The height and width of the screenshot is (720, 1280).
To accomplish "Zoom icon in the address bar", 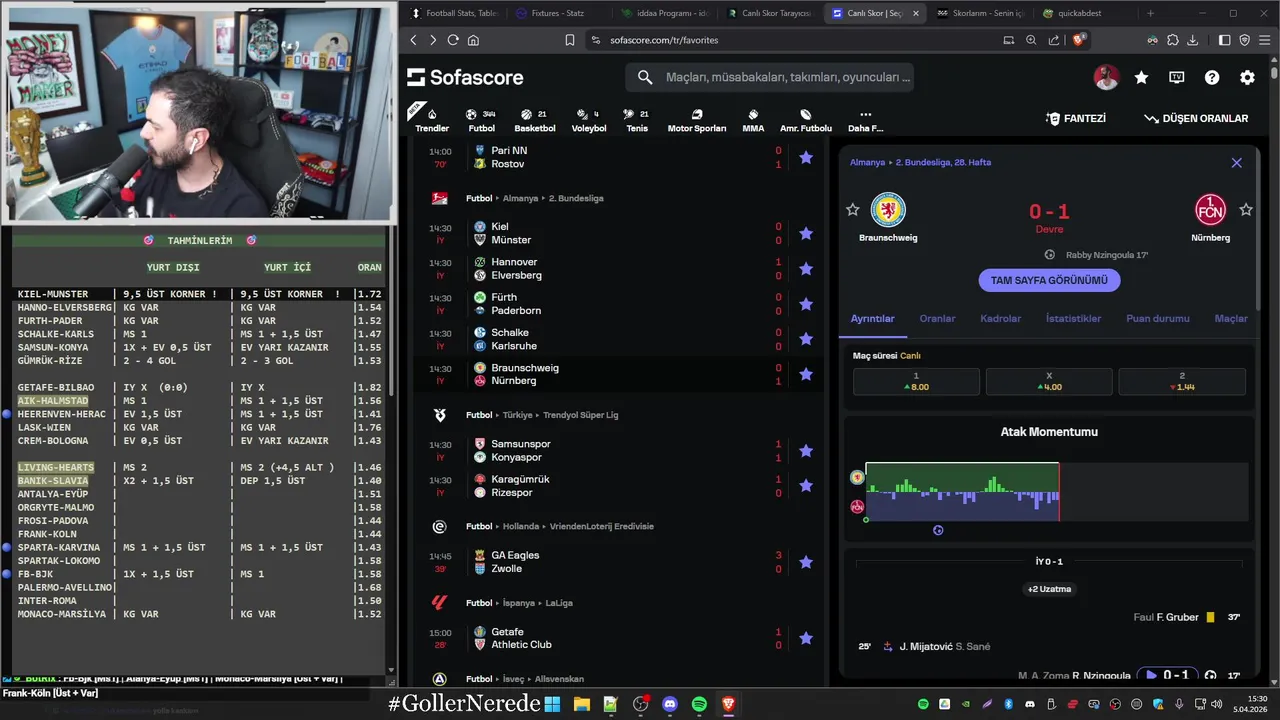I will click(x=1031, y=40).
